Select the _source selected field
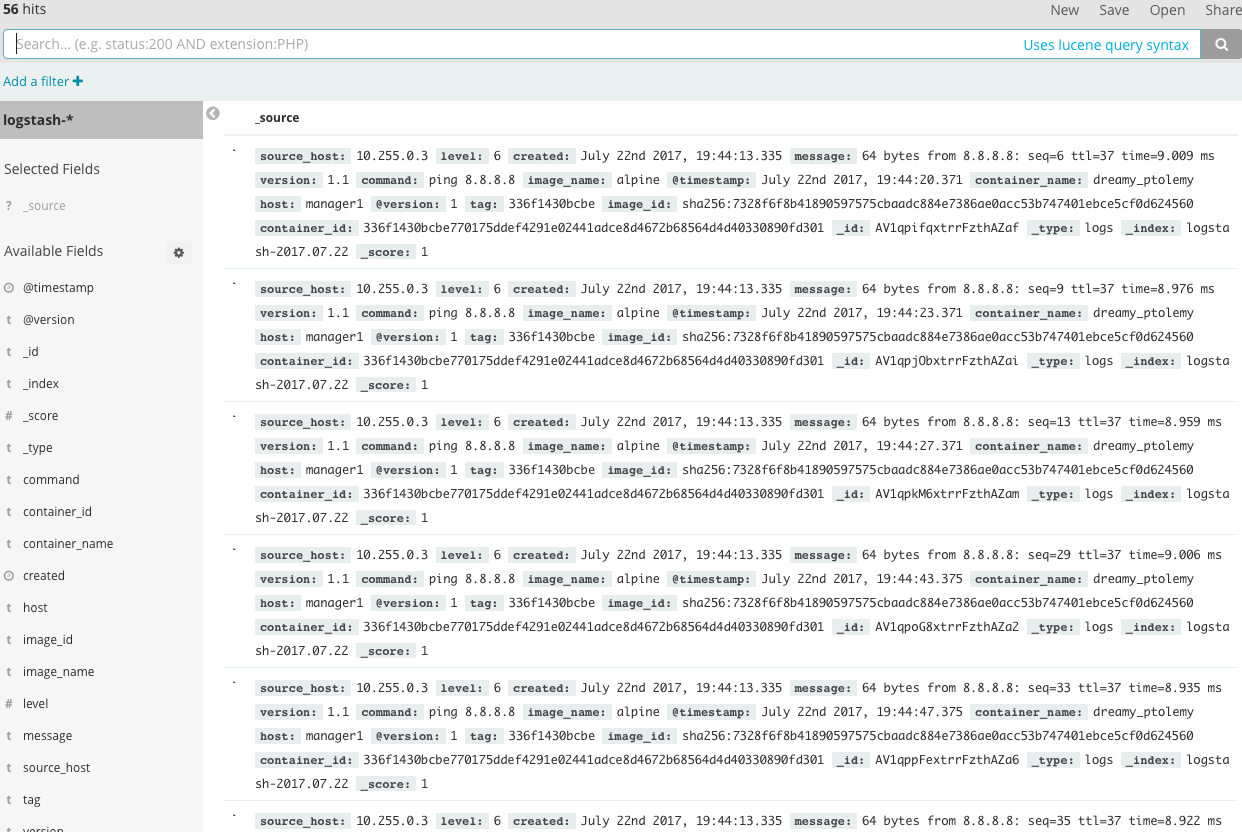Viewport: 1242px width, 832px height. pos(44,206)
